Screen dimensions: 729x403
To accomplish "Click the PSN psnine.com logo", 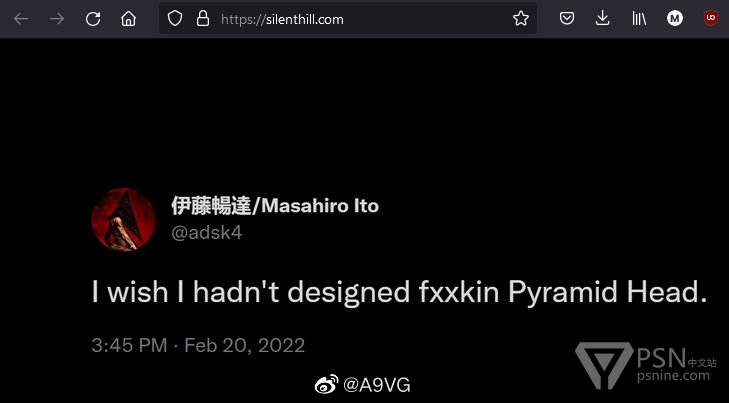I will (x=646, y=365).
